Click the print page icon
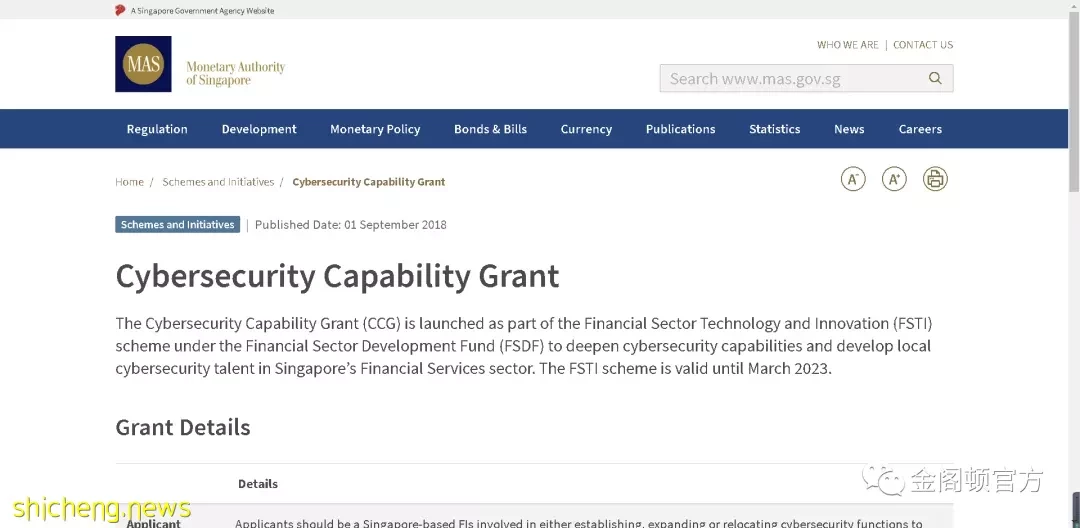 (x=935, y=179)
